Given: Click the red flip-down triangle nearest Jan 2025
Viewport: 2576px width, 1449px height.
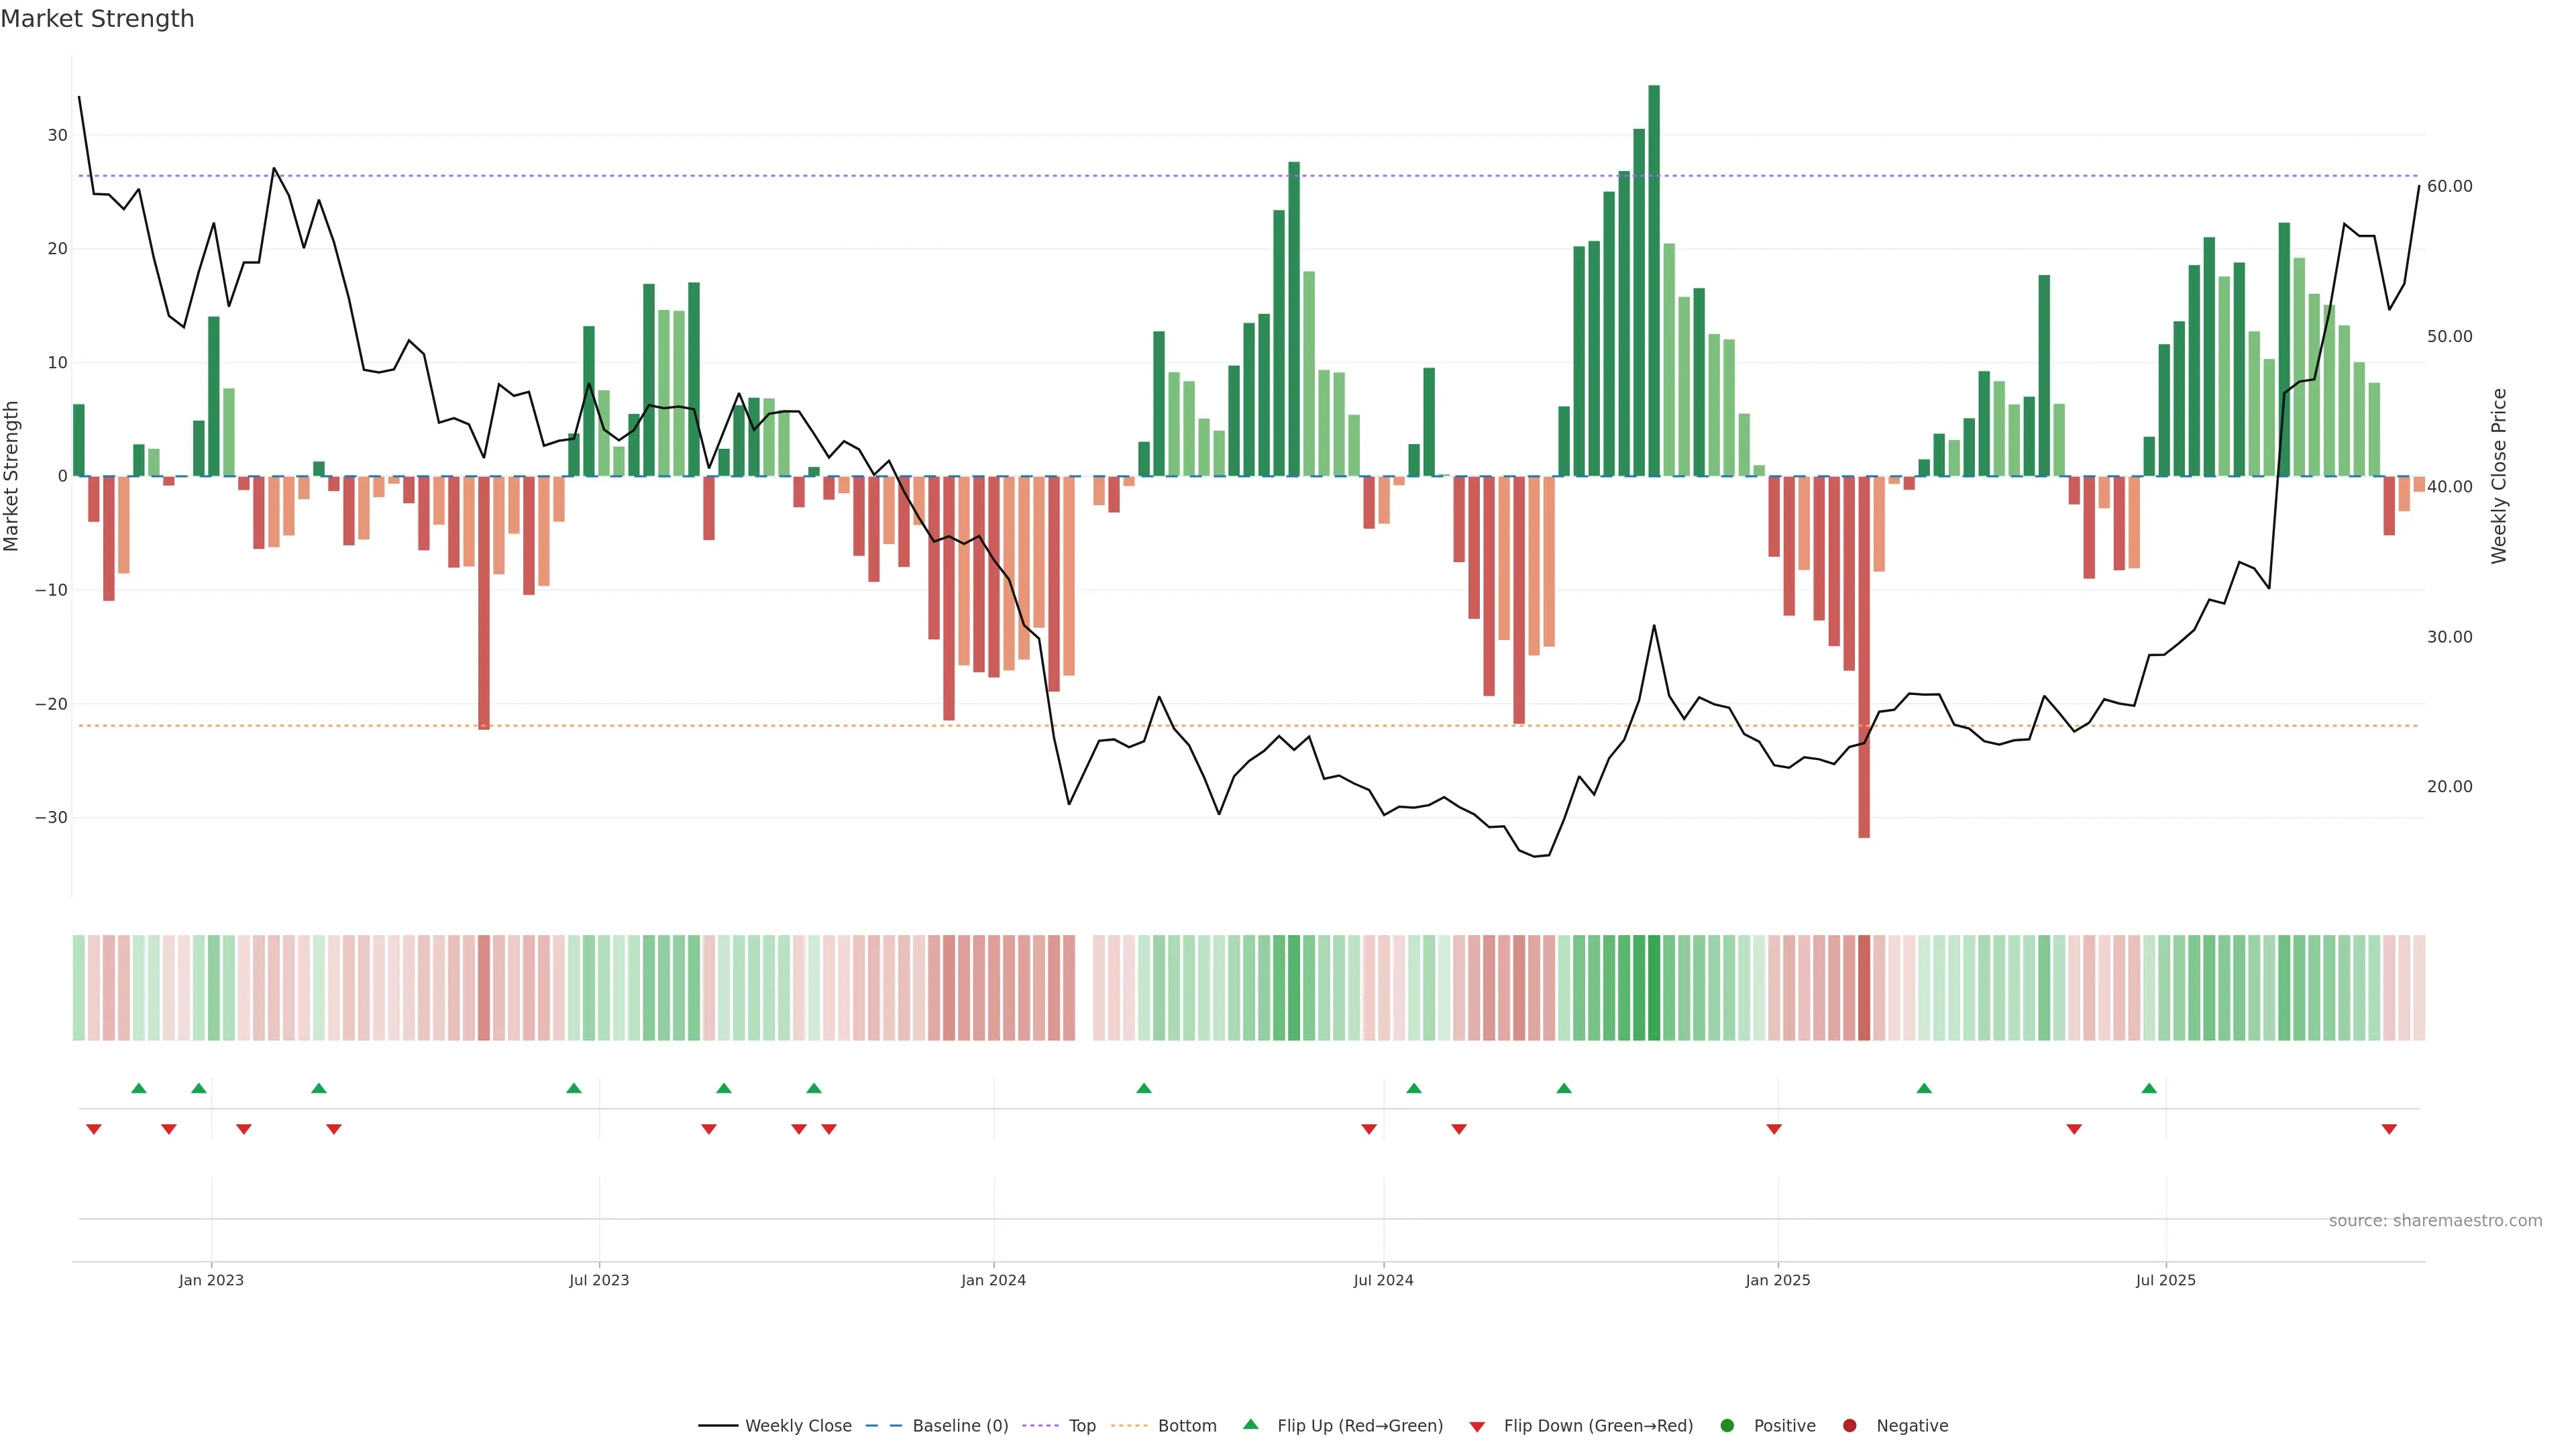Looking at the screenshot, I should click(x=1774, y=1129).
